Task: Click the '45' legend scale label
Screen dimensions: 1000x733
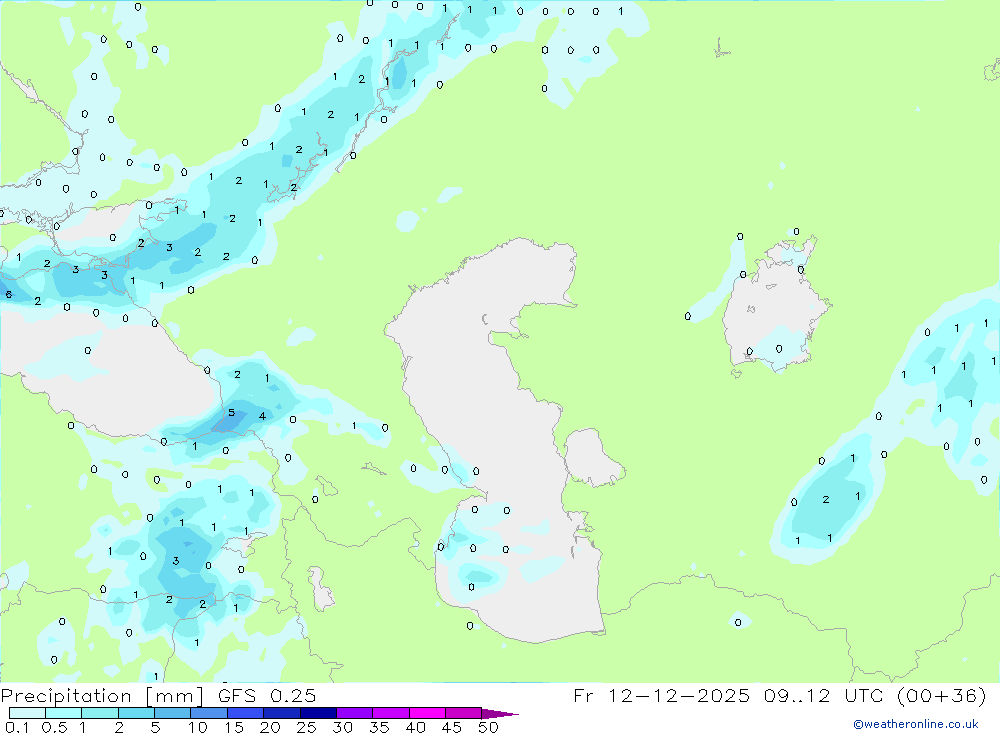Action: (452, 727)
